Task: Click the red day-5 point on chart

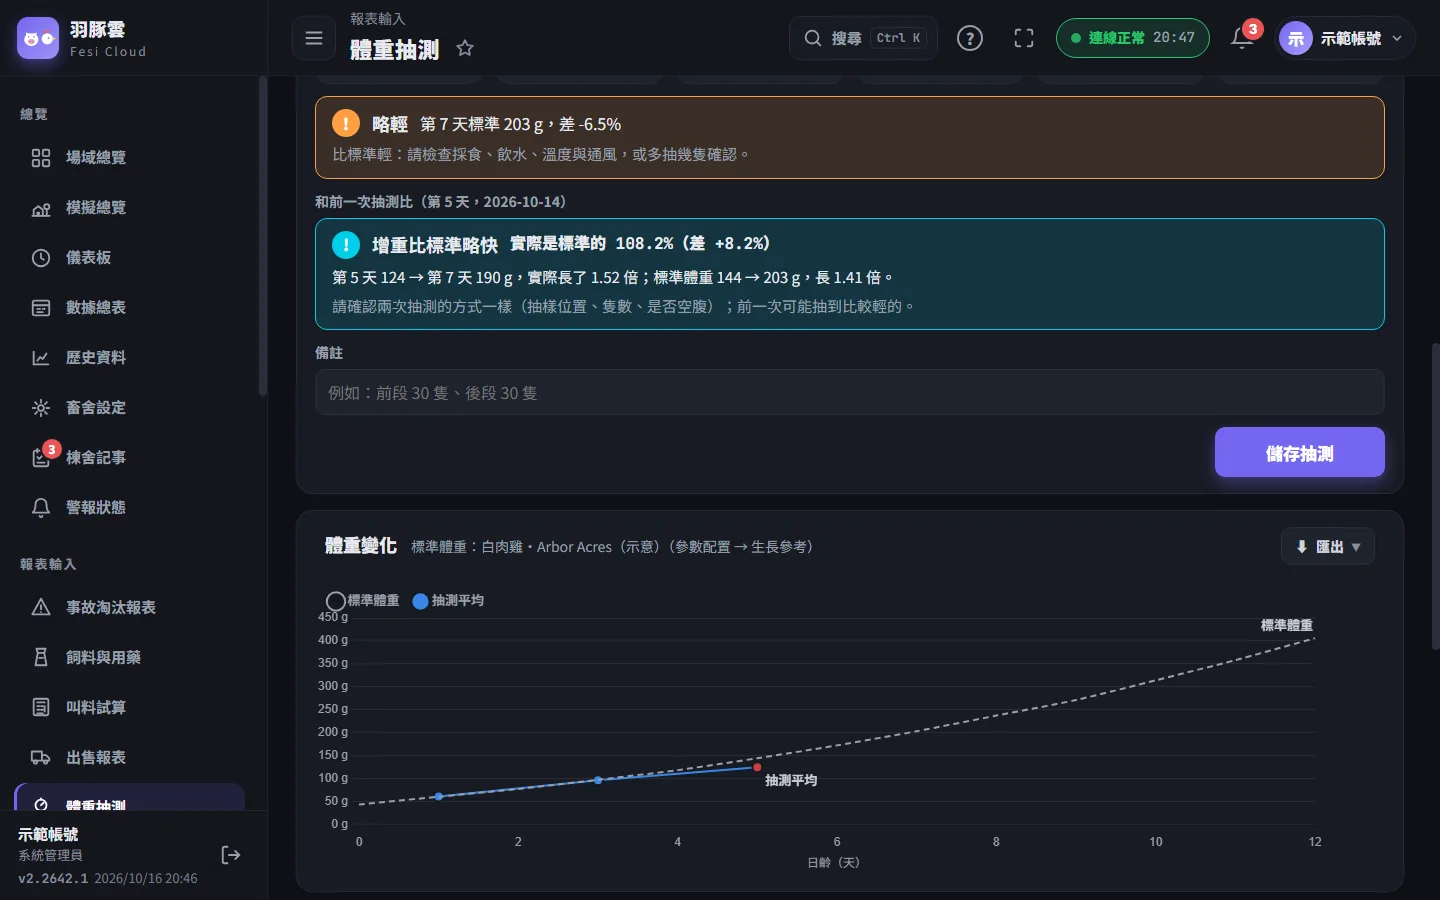Action: pos(757,767)
